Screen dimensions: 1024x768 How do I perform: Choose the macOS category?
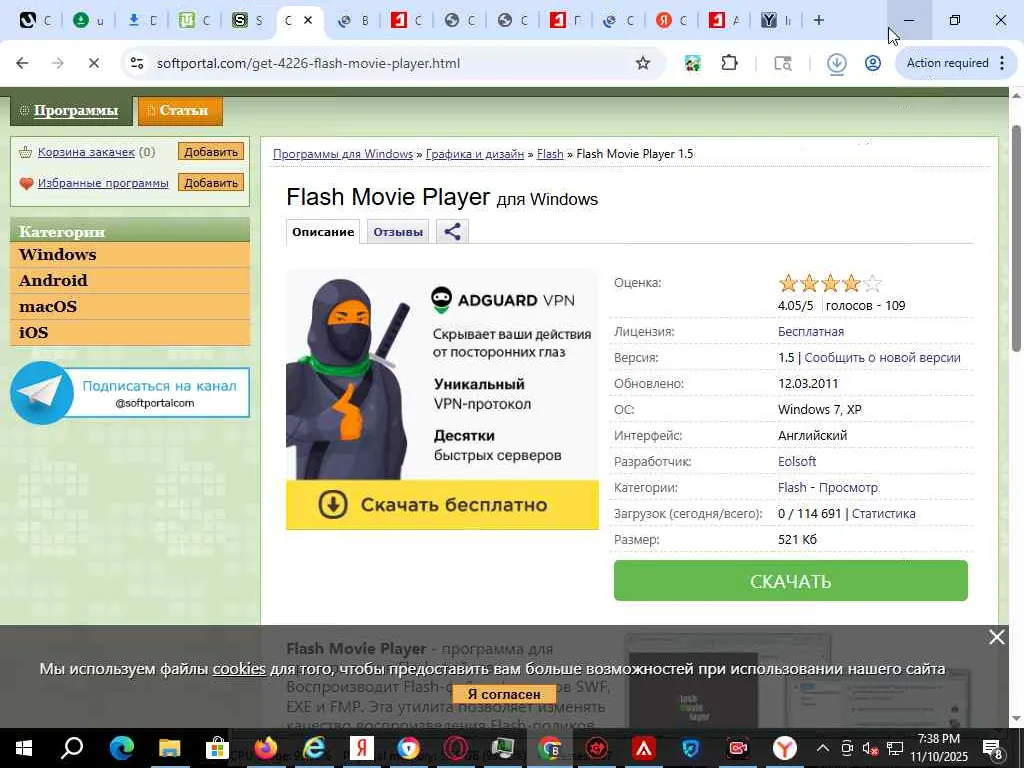(x=130, y=307)
